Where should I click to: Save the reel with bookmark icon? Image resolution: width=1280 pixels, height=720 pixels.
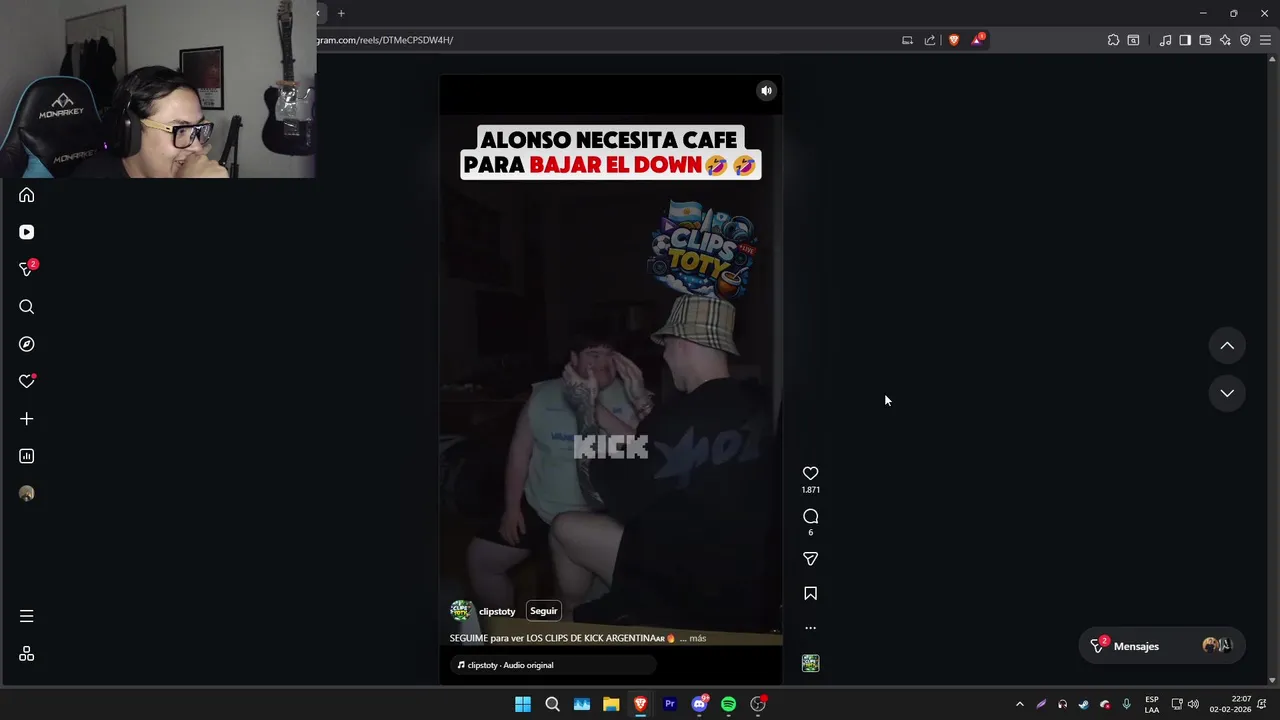pos(811,593)
